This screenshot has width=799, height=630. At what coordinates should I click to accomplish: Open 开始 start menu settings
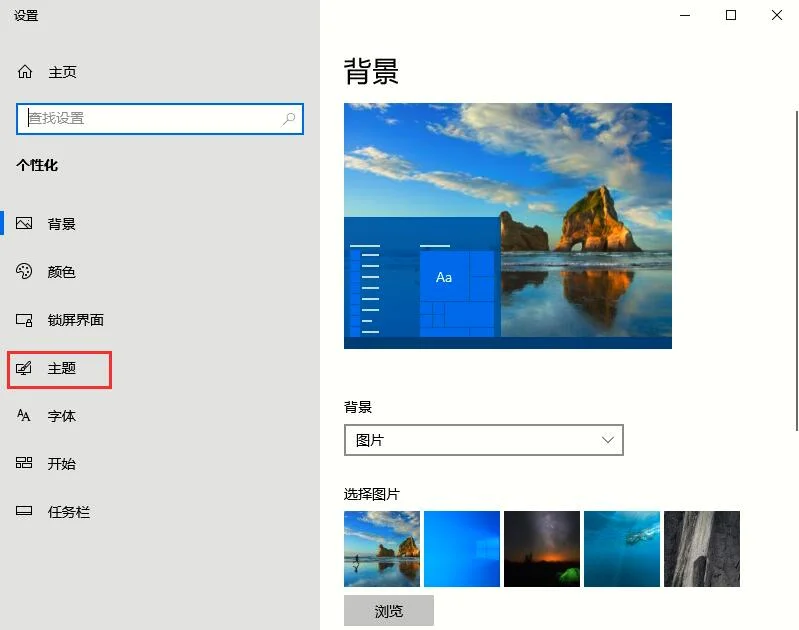pyautogui.click(x=62, y=464)
